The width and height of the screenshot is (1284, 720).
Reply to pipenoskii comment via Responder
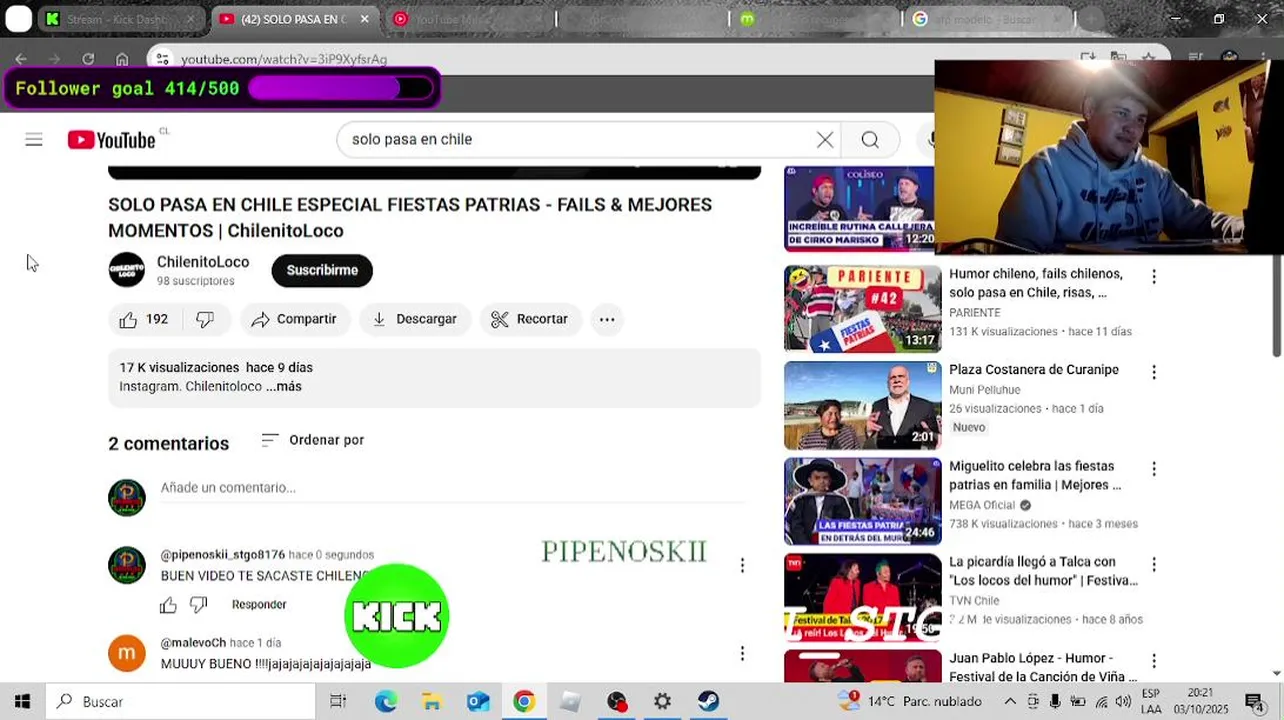[259, 604]
